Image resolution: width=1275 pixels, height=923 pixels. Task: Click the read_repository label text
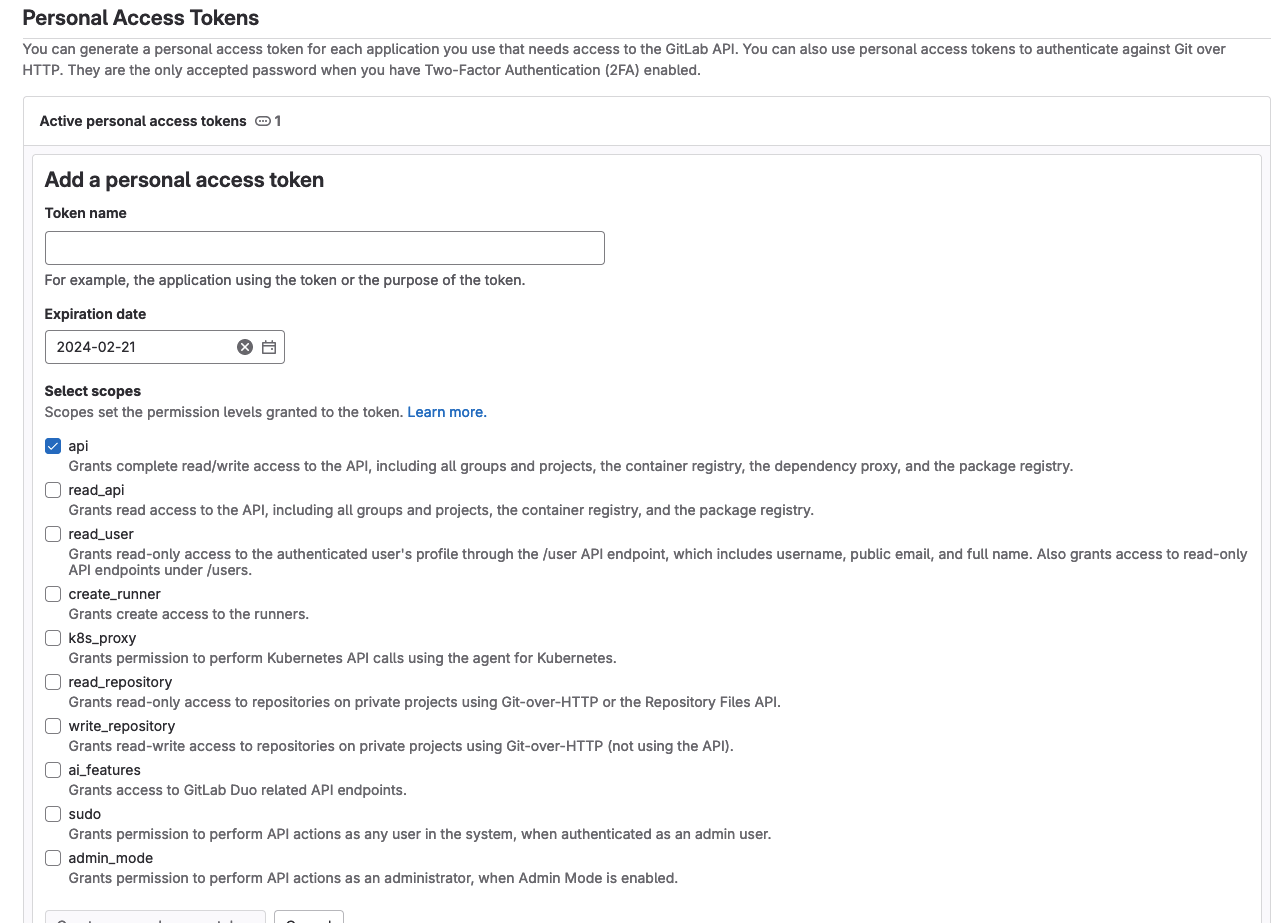[x=120, y=682]
